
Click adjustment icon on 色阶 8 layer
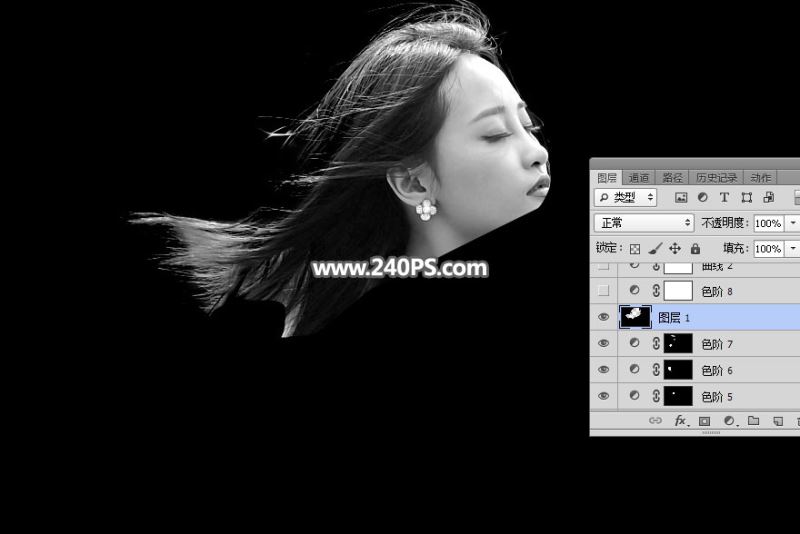tap(634, 290)
